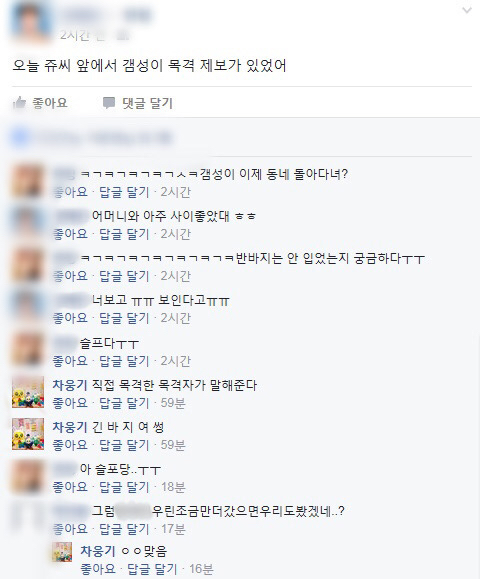Reply to the 어머니와 아주 사이좋았대 comment
This screenshot has width=480, height=579.
(124, 234)
